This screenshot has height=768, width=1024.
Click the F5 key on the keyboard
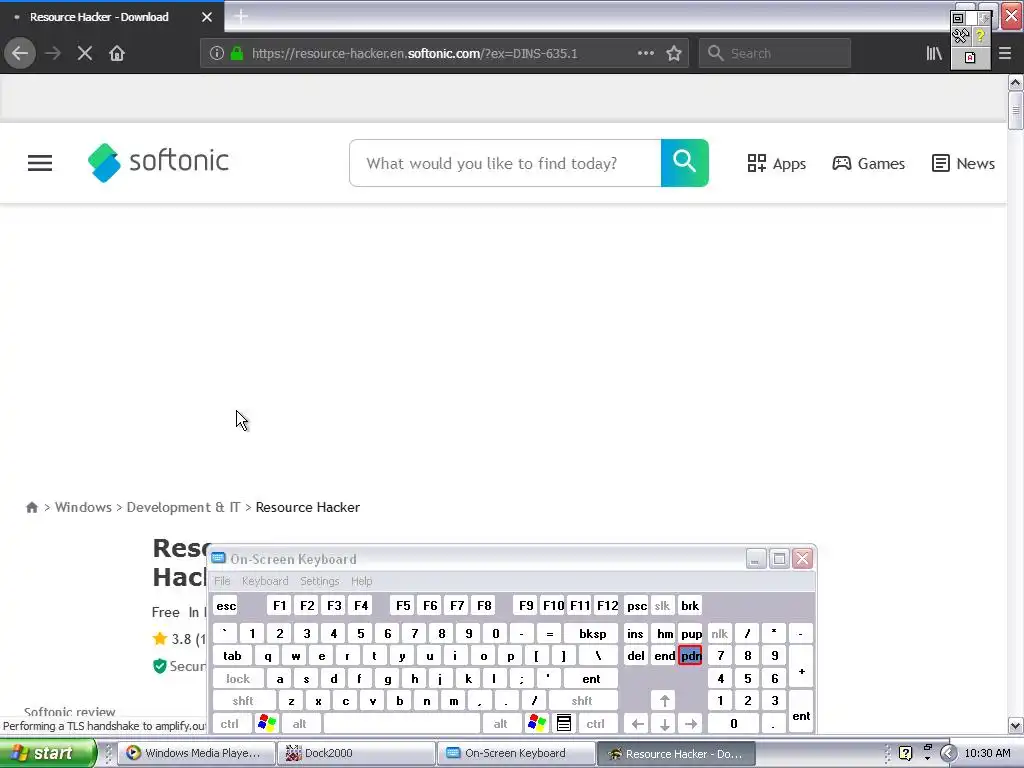click(403, 606)
